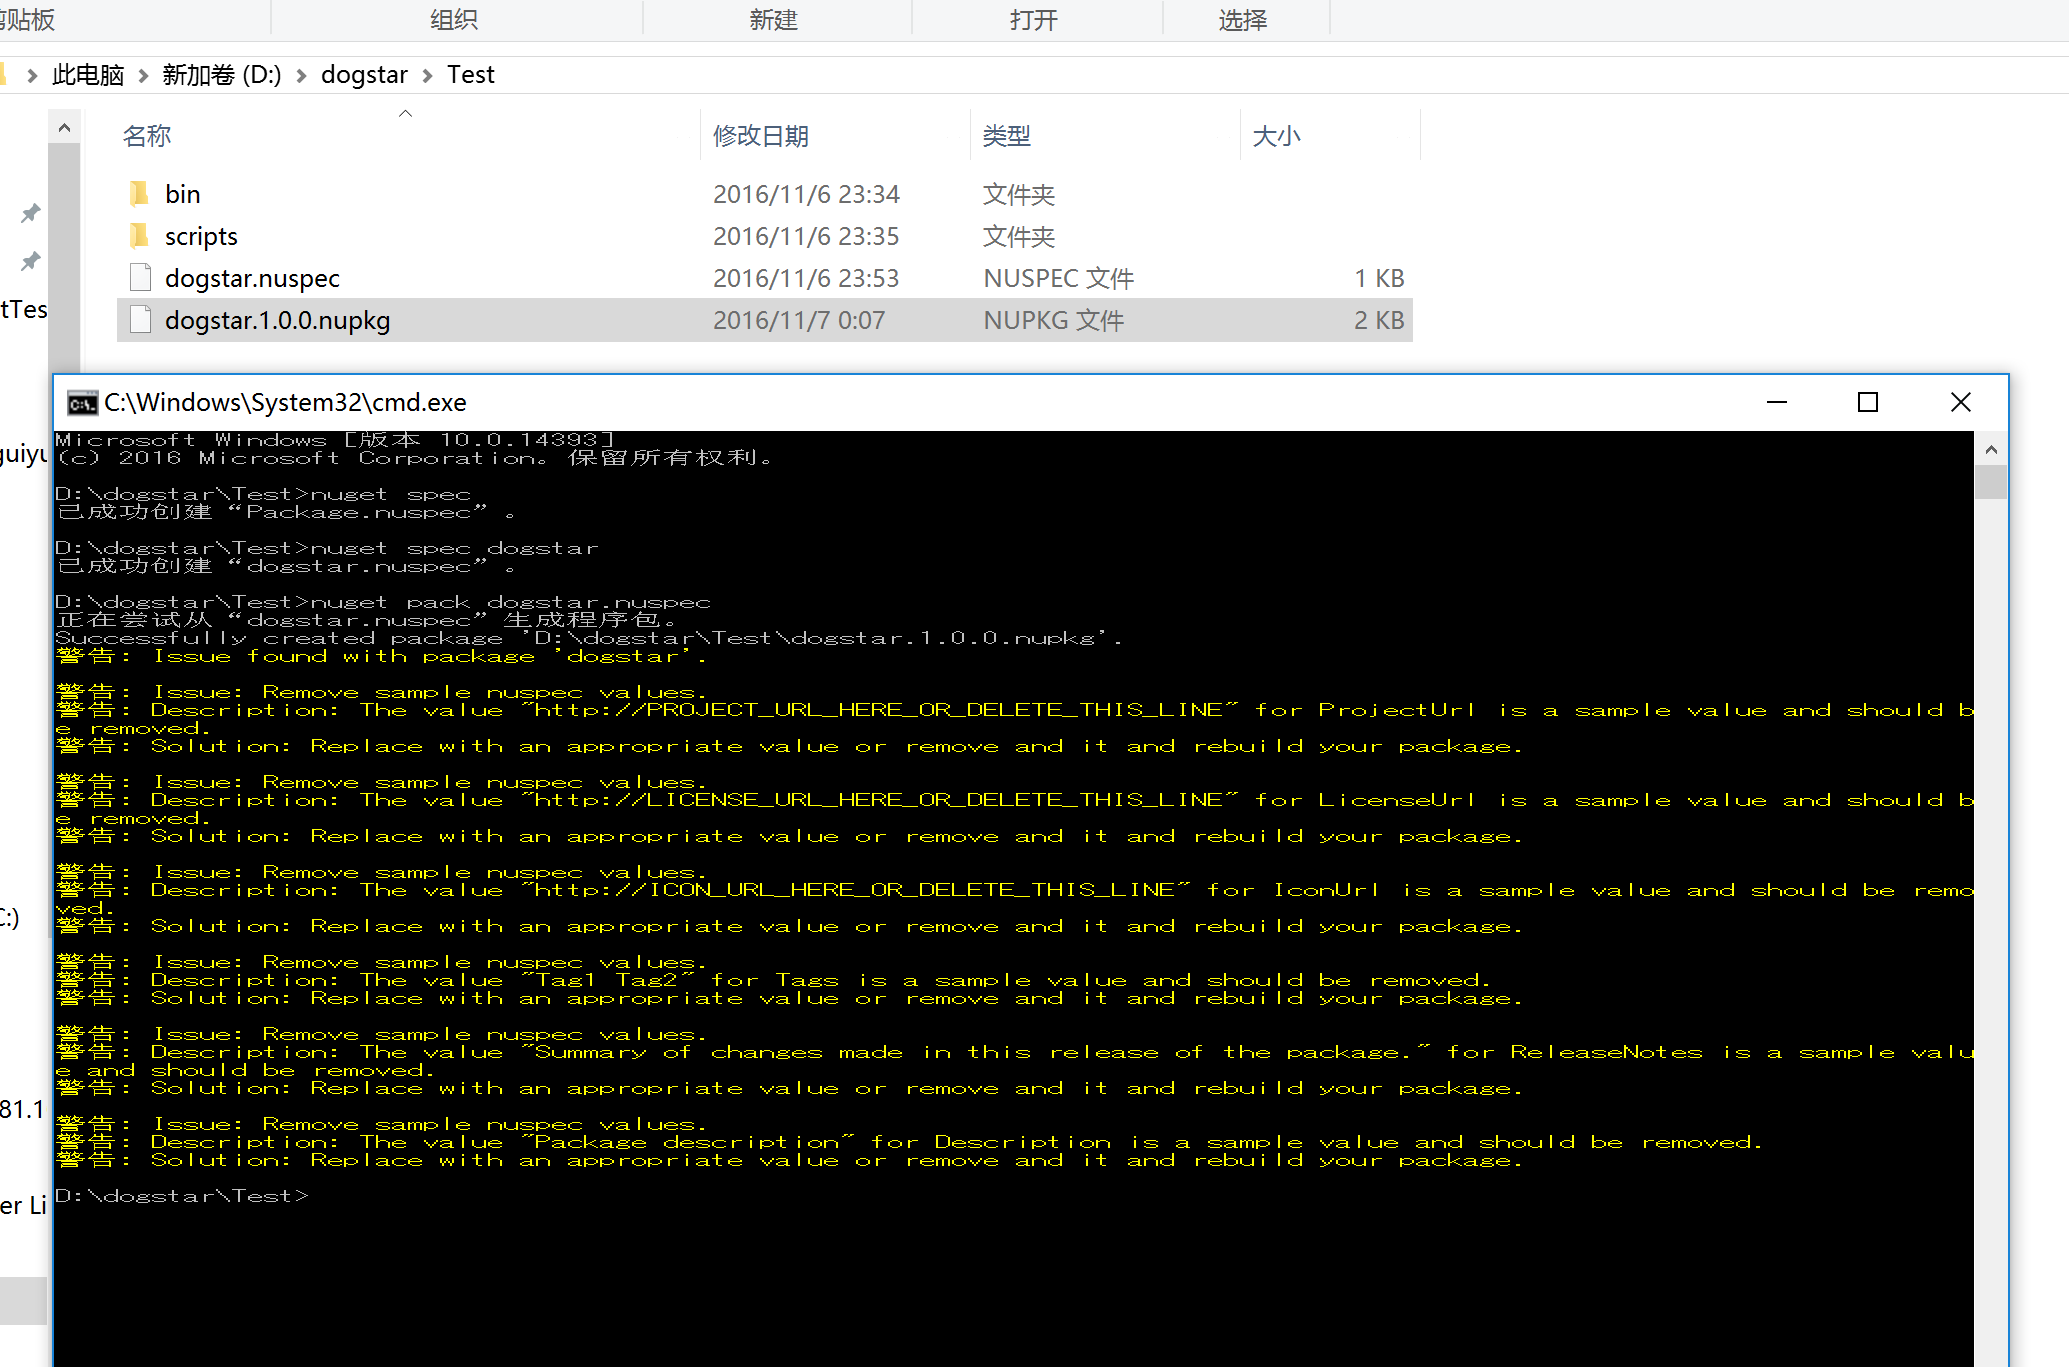Go to dogstar in the address path

[x=364, y=75]
